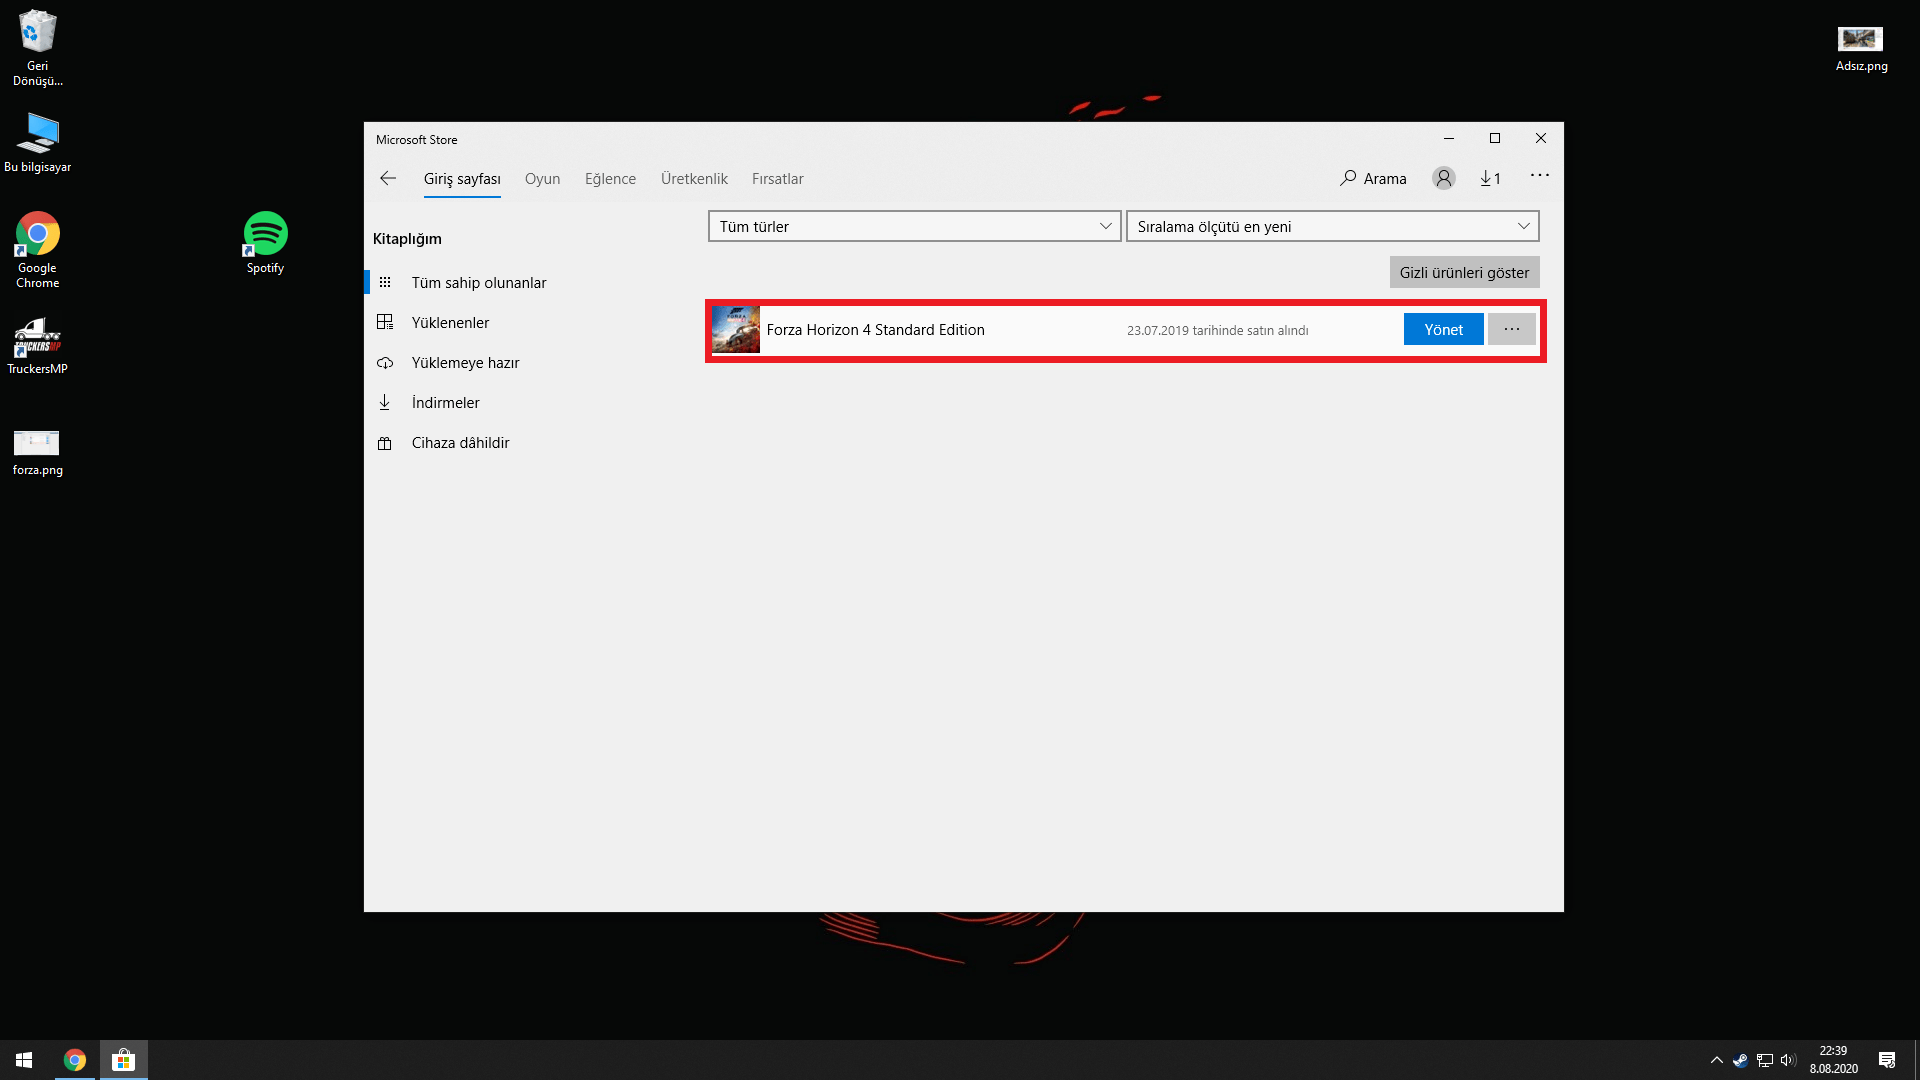Screen dimensions: 1920x1080
Task: Click Gizli ürünleri göster button
Action: click(1463, 273)
